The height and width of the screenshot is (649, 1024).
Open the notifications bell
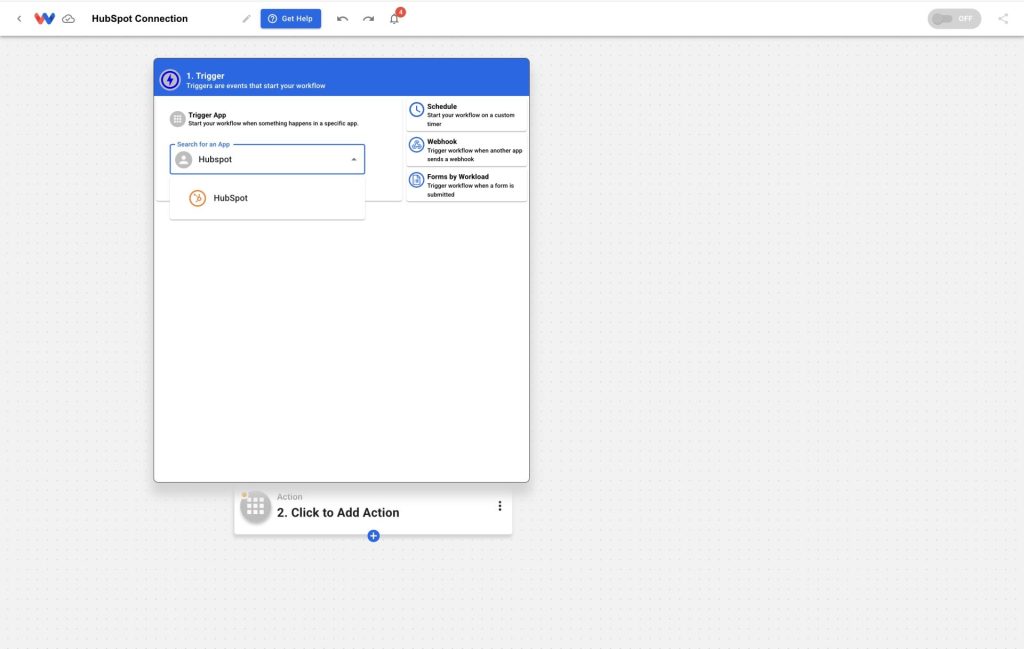coord(394,19)
